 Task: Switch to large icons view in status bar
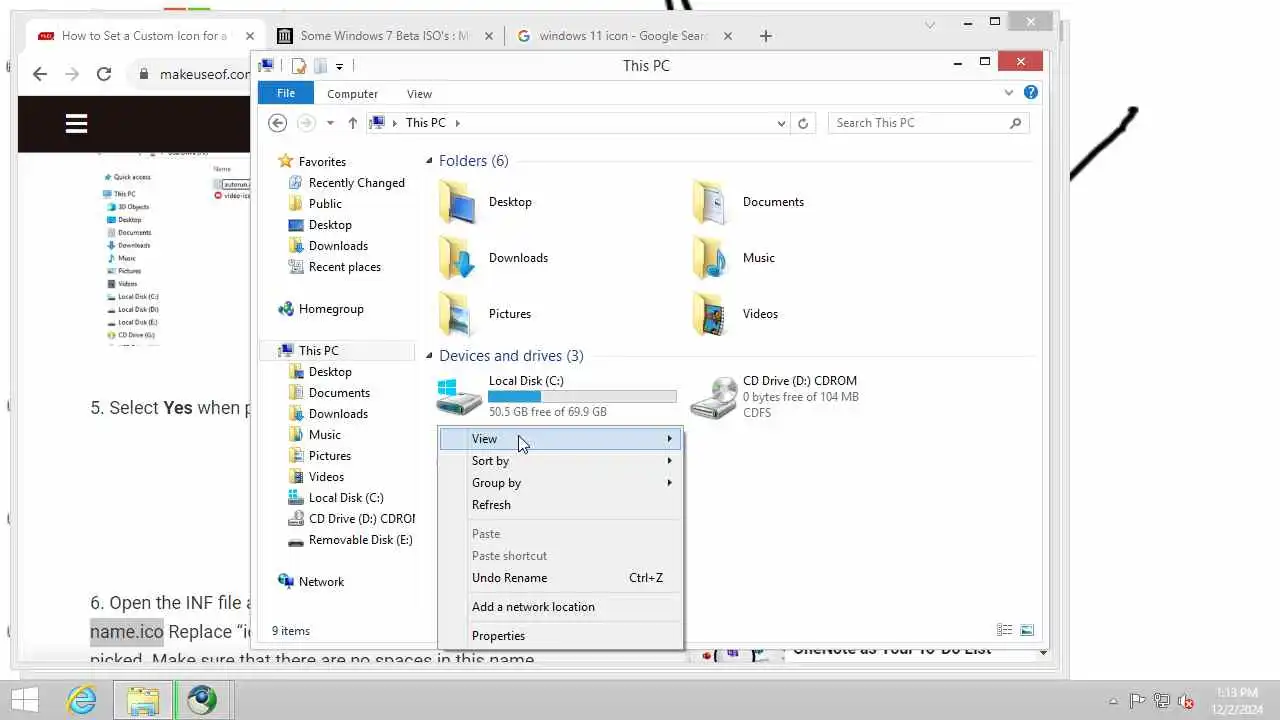(1027, 630)
